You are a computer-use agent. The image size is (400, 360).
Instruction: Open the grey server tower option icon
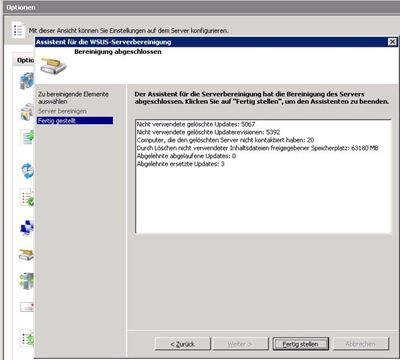(27, 281)
